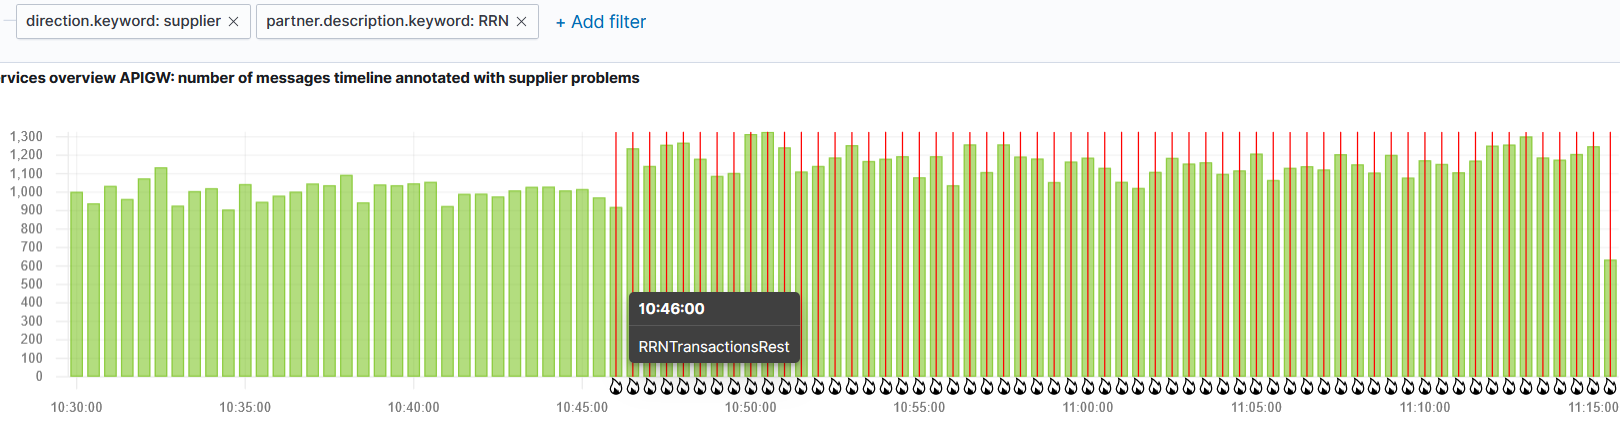Select the fire annotation icon above 10:50:00
Image resolution: width=1620 pixels, height=422 pixels.
point(751,386)
